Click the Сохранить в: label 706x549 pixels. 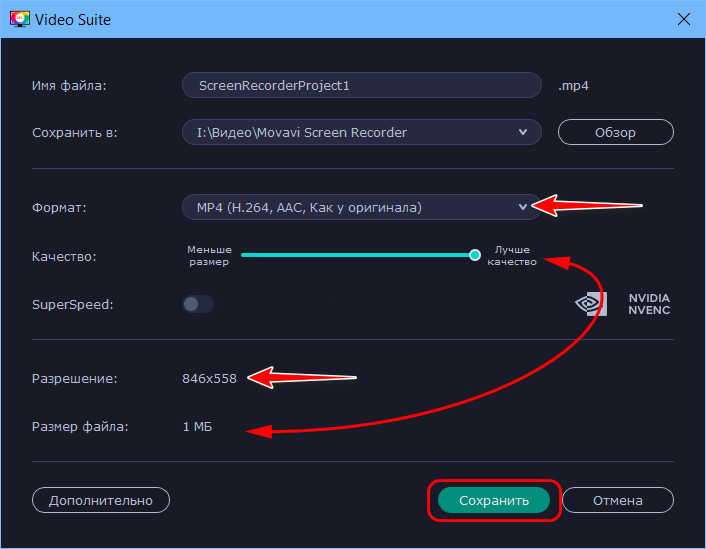click(75, 132)
